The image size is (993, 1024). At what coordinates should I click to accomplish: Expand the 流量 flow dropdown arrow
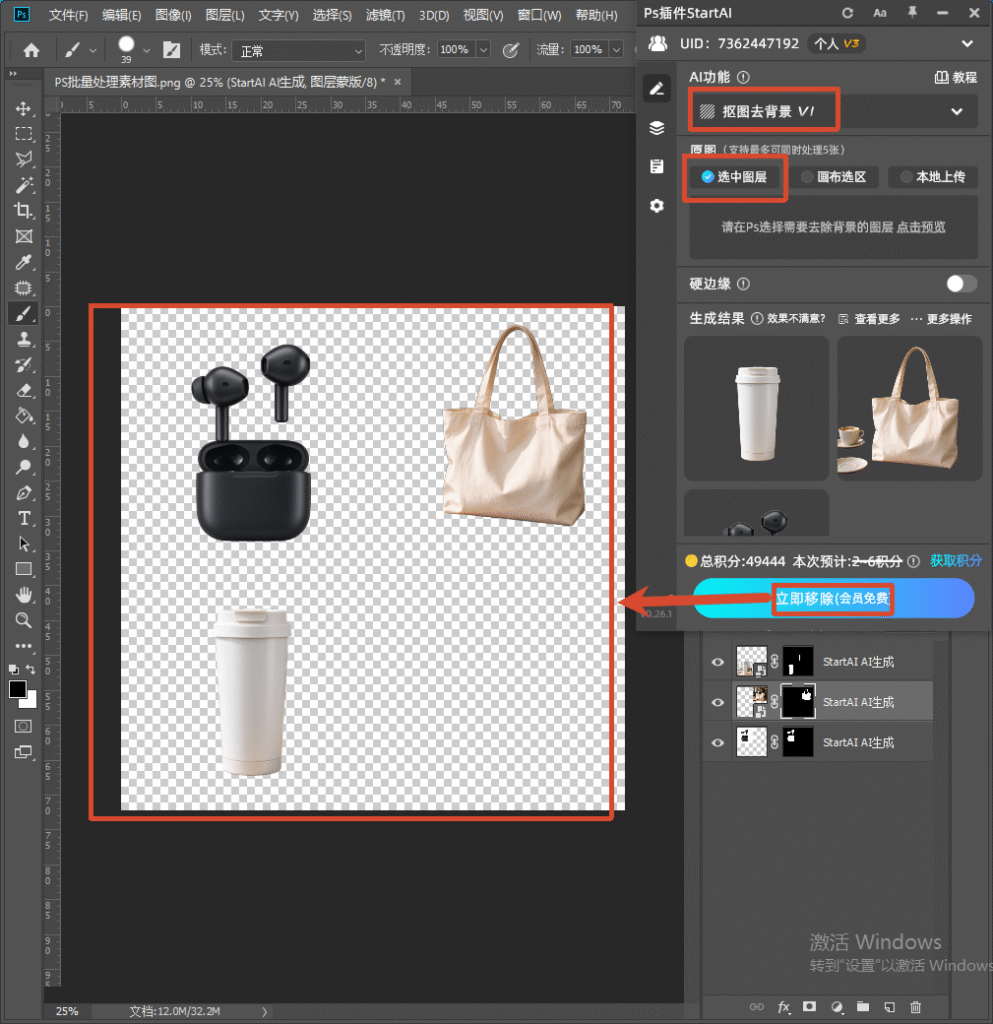pos(616,50)
